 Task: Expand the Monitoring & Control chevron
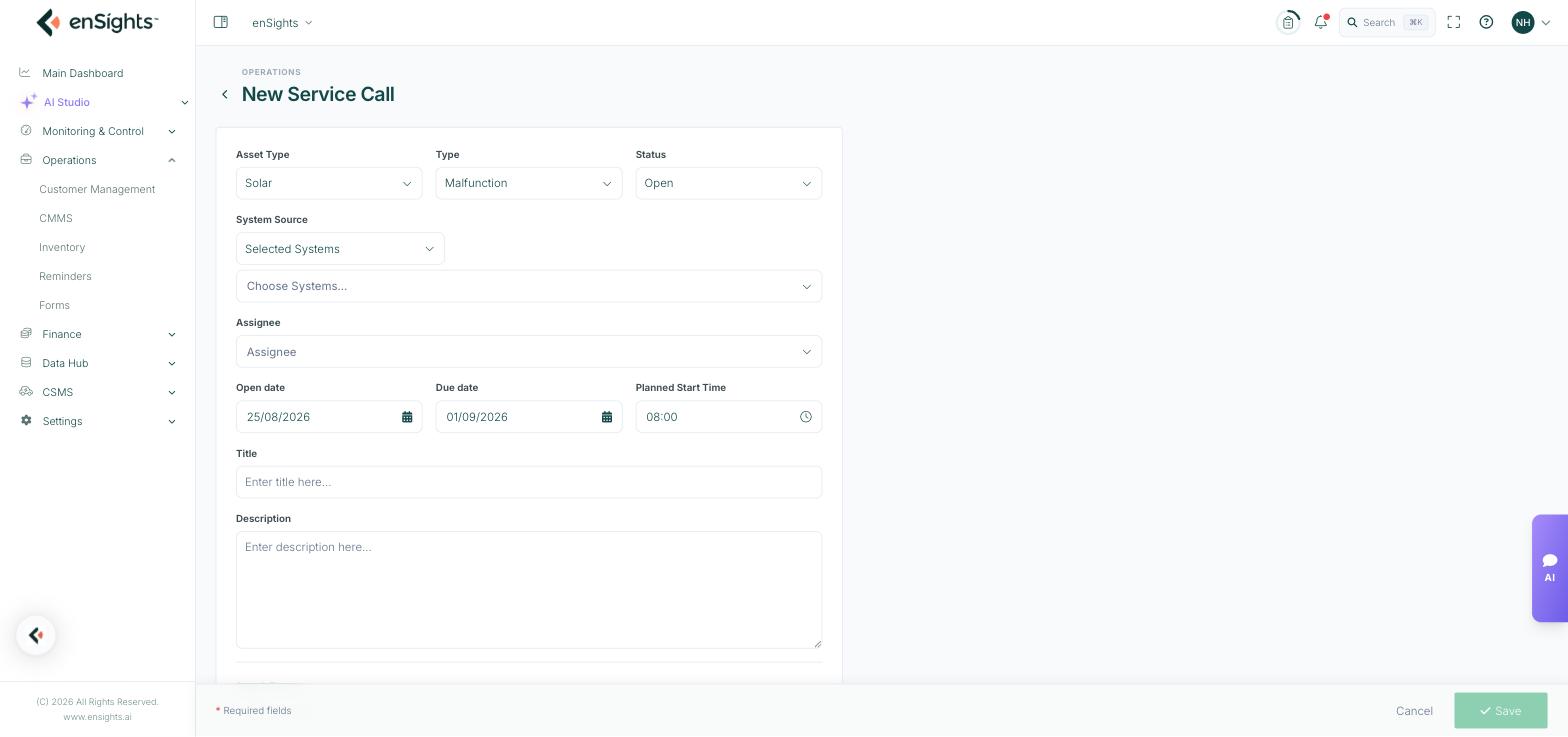(x=171, y=131)
